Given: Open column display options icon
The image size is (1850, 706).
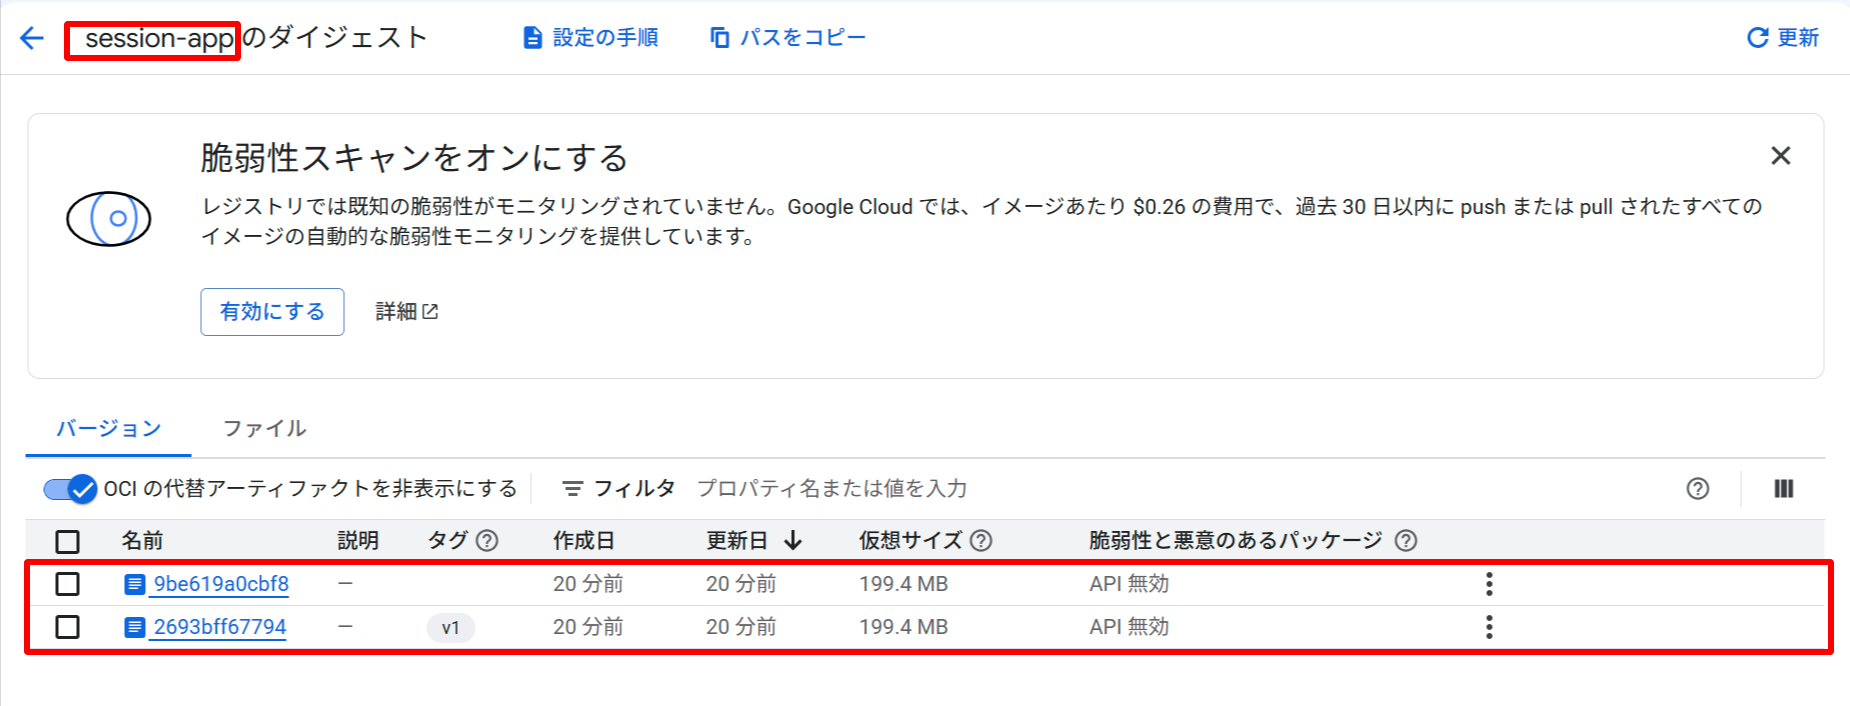Looking at the screenshot, I should tap(1783, 489).
